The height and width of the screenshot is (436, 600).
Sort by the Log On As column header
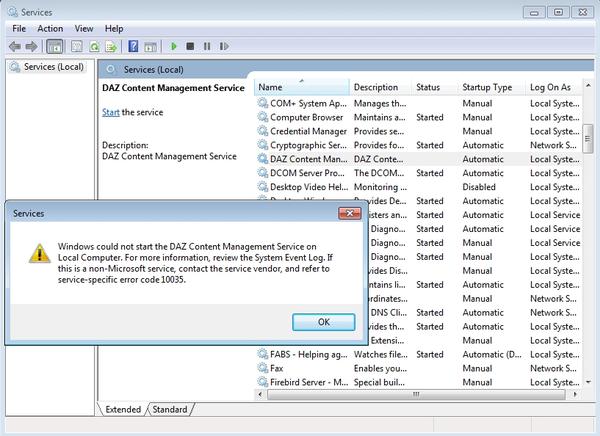click(x=554, y=87)
